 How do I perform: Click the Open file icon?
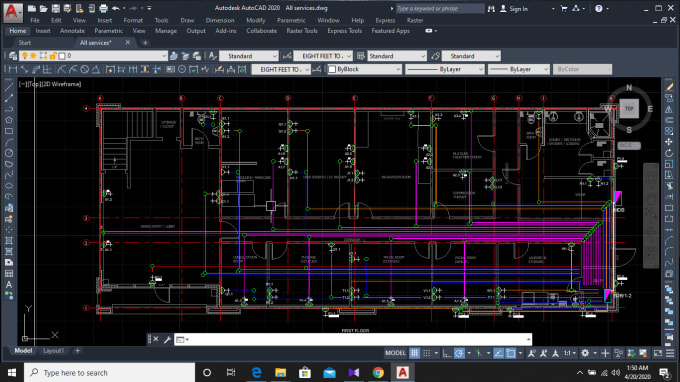43,8
